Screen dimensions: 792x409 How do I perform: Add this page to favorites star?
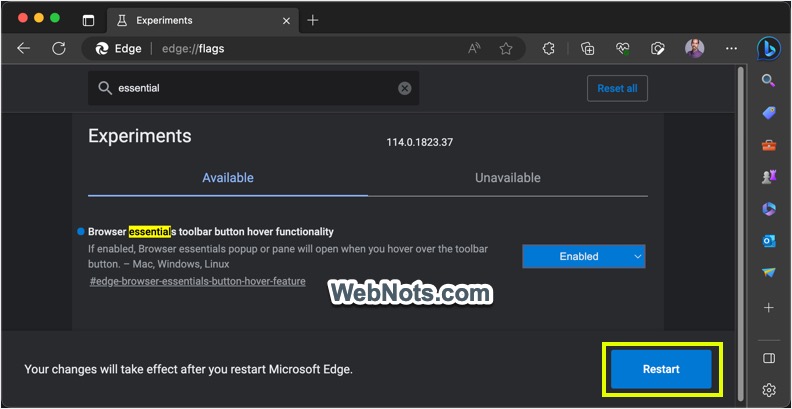click(x=506, y=48)
